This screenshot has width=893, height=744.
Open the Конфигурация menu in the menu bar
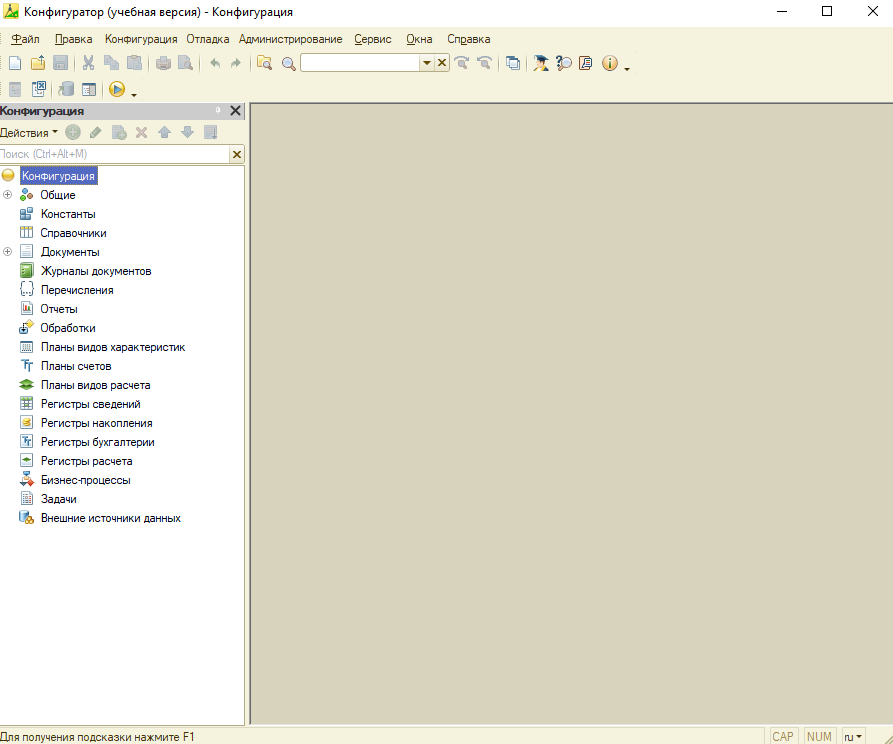tap(141, 39)
